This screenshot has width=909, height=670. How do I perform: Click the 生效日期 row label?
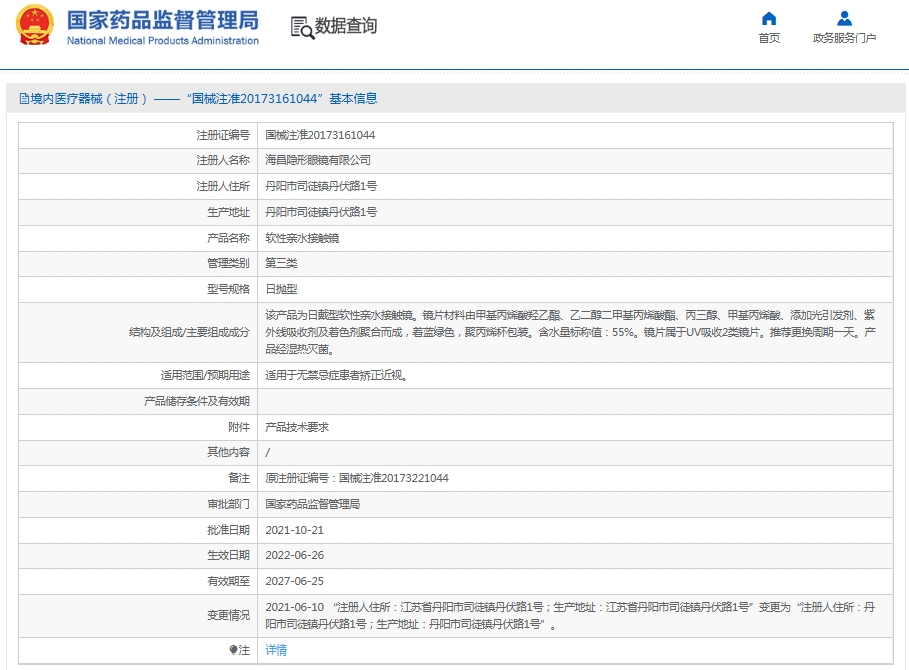[x=228, y=555]
